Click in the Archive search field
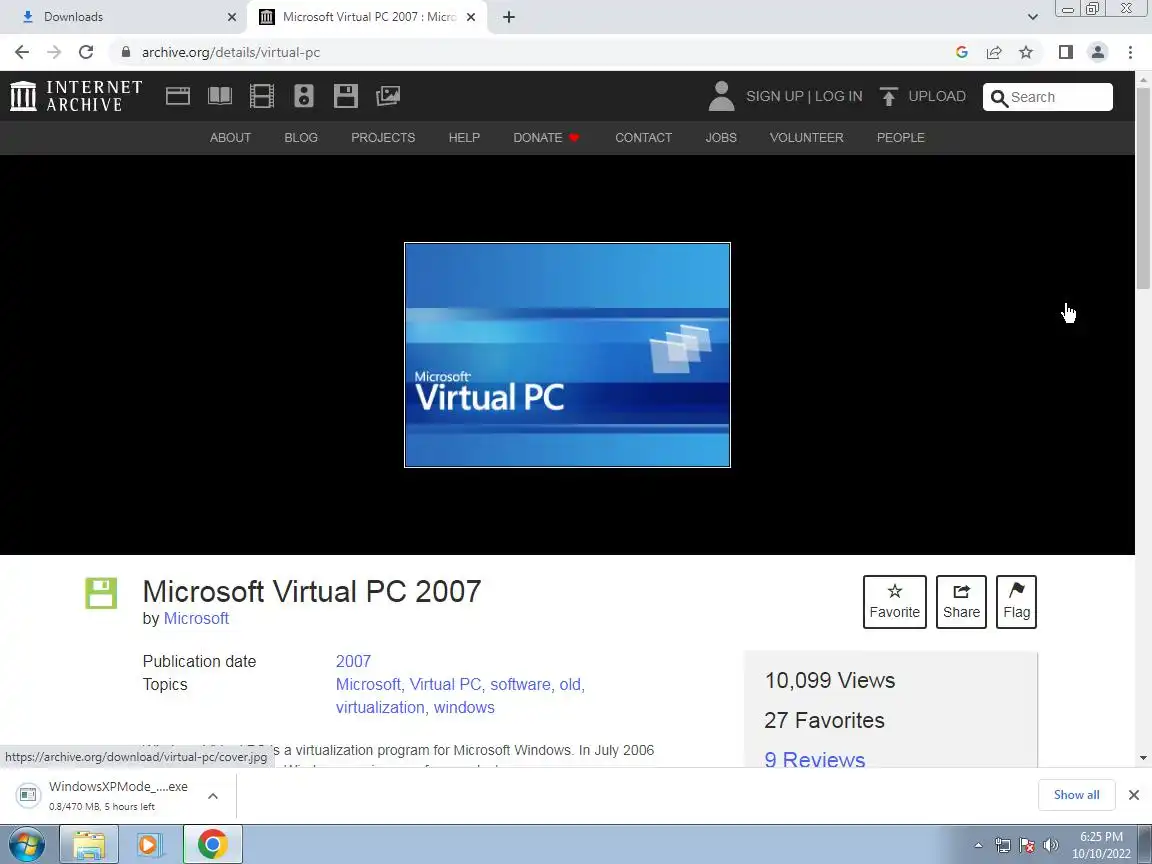This screenshot has width=1152, height=864. tap(1048, 97)
